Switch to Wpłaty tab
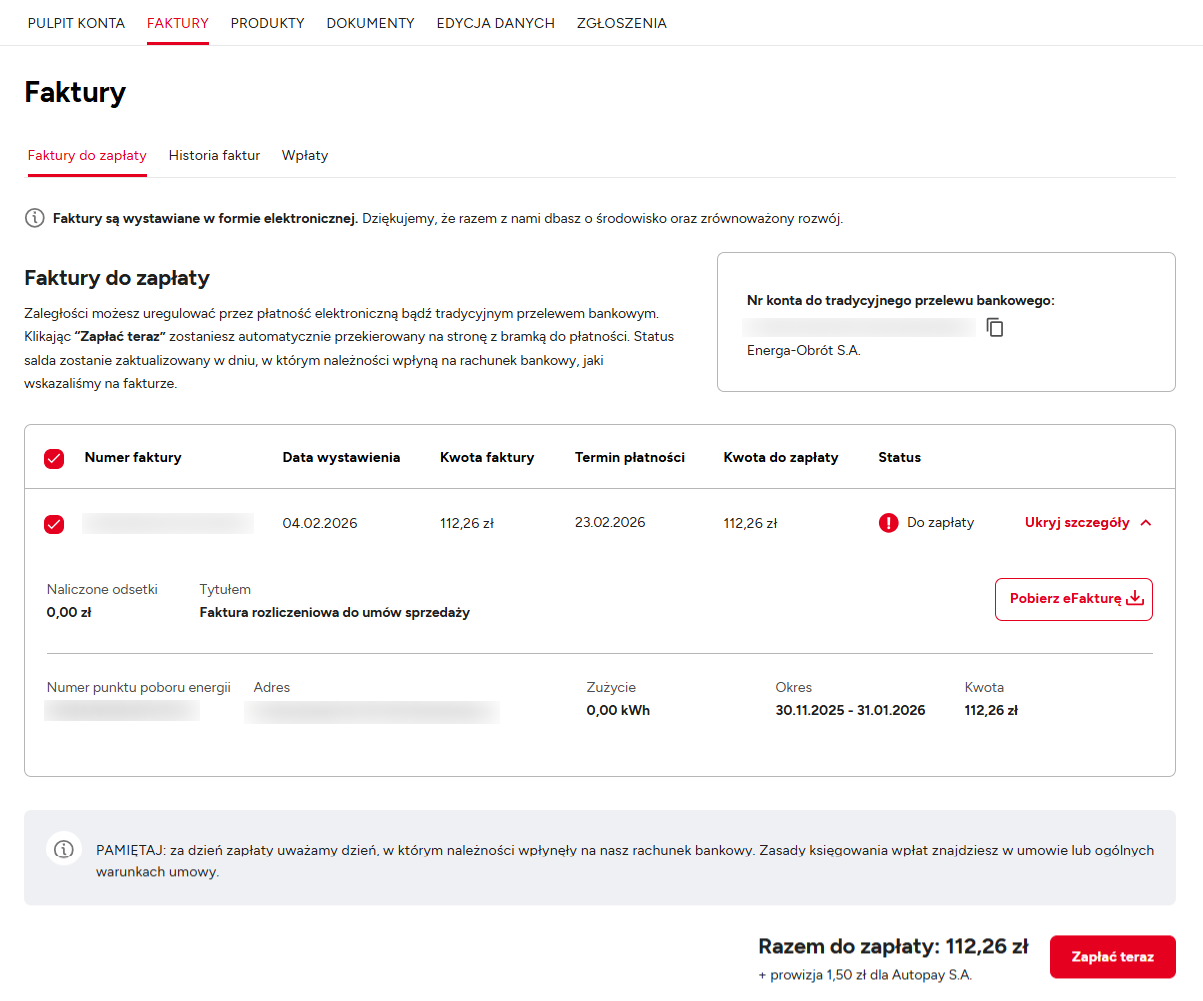The width and height of the screenshot is (1203, 1001). click(x=305, y=156)
